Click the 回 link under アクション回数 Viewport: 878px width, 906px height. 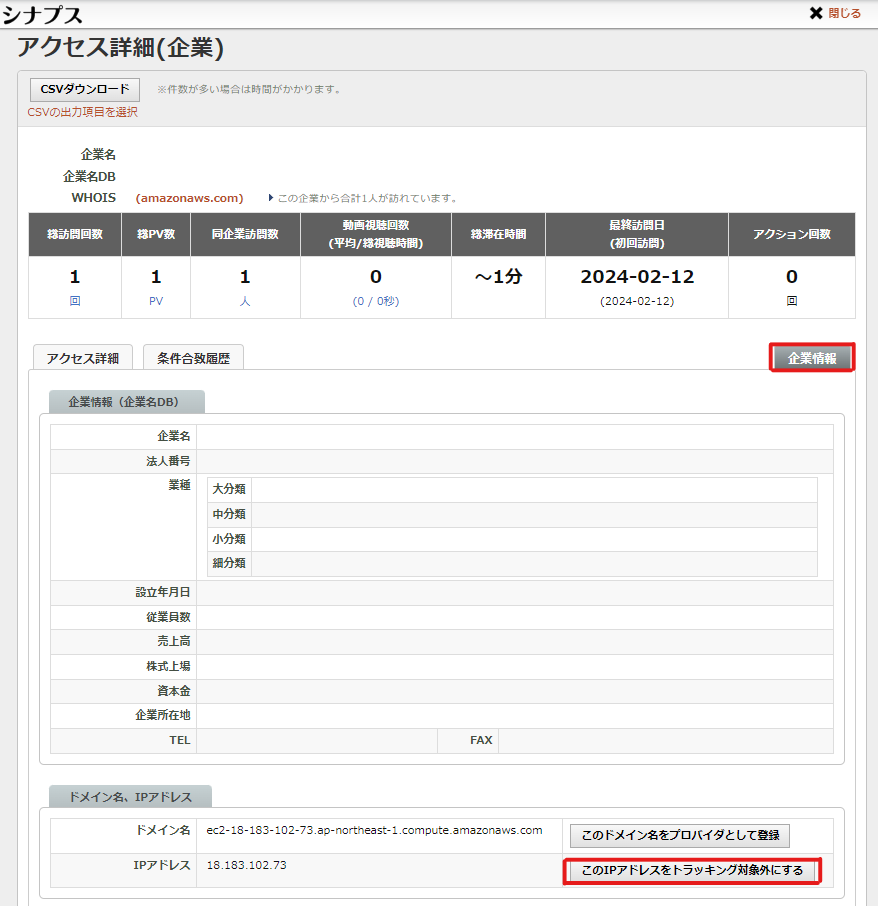(791, 301)
